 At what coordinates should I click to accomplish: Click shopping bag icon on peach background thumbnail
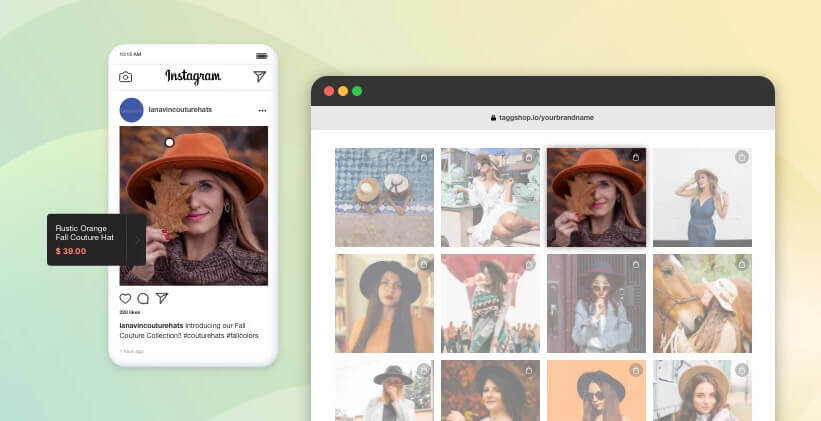[636, 370]
